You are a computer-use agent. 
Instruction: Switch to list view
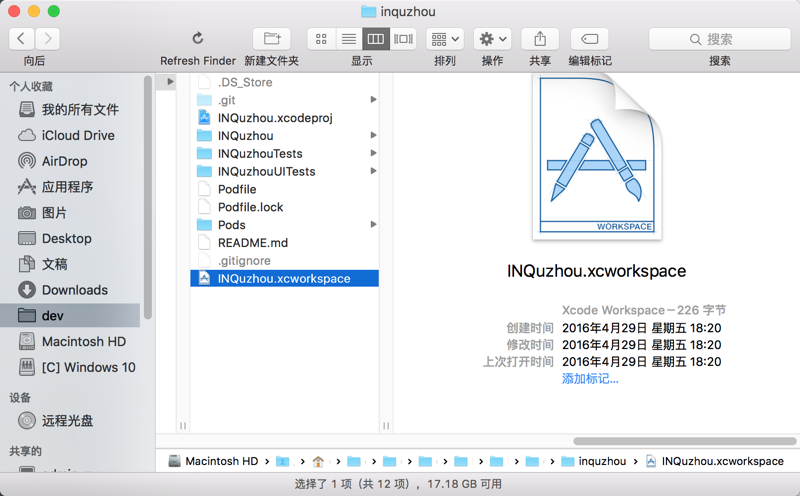(x=349, y=39)
